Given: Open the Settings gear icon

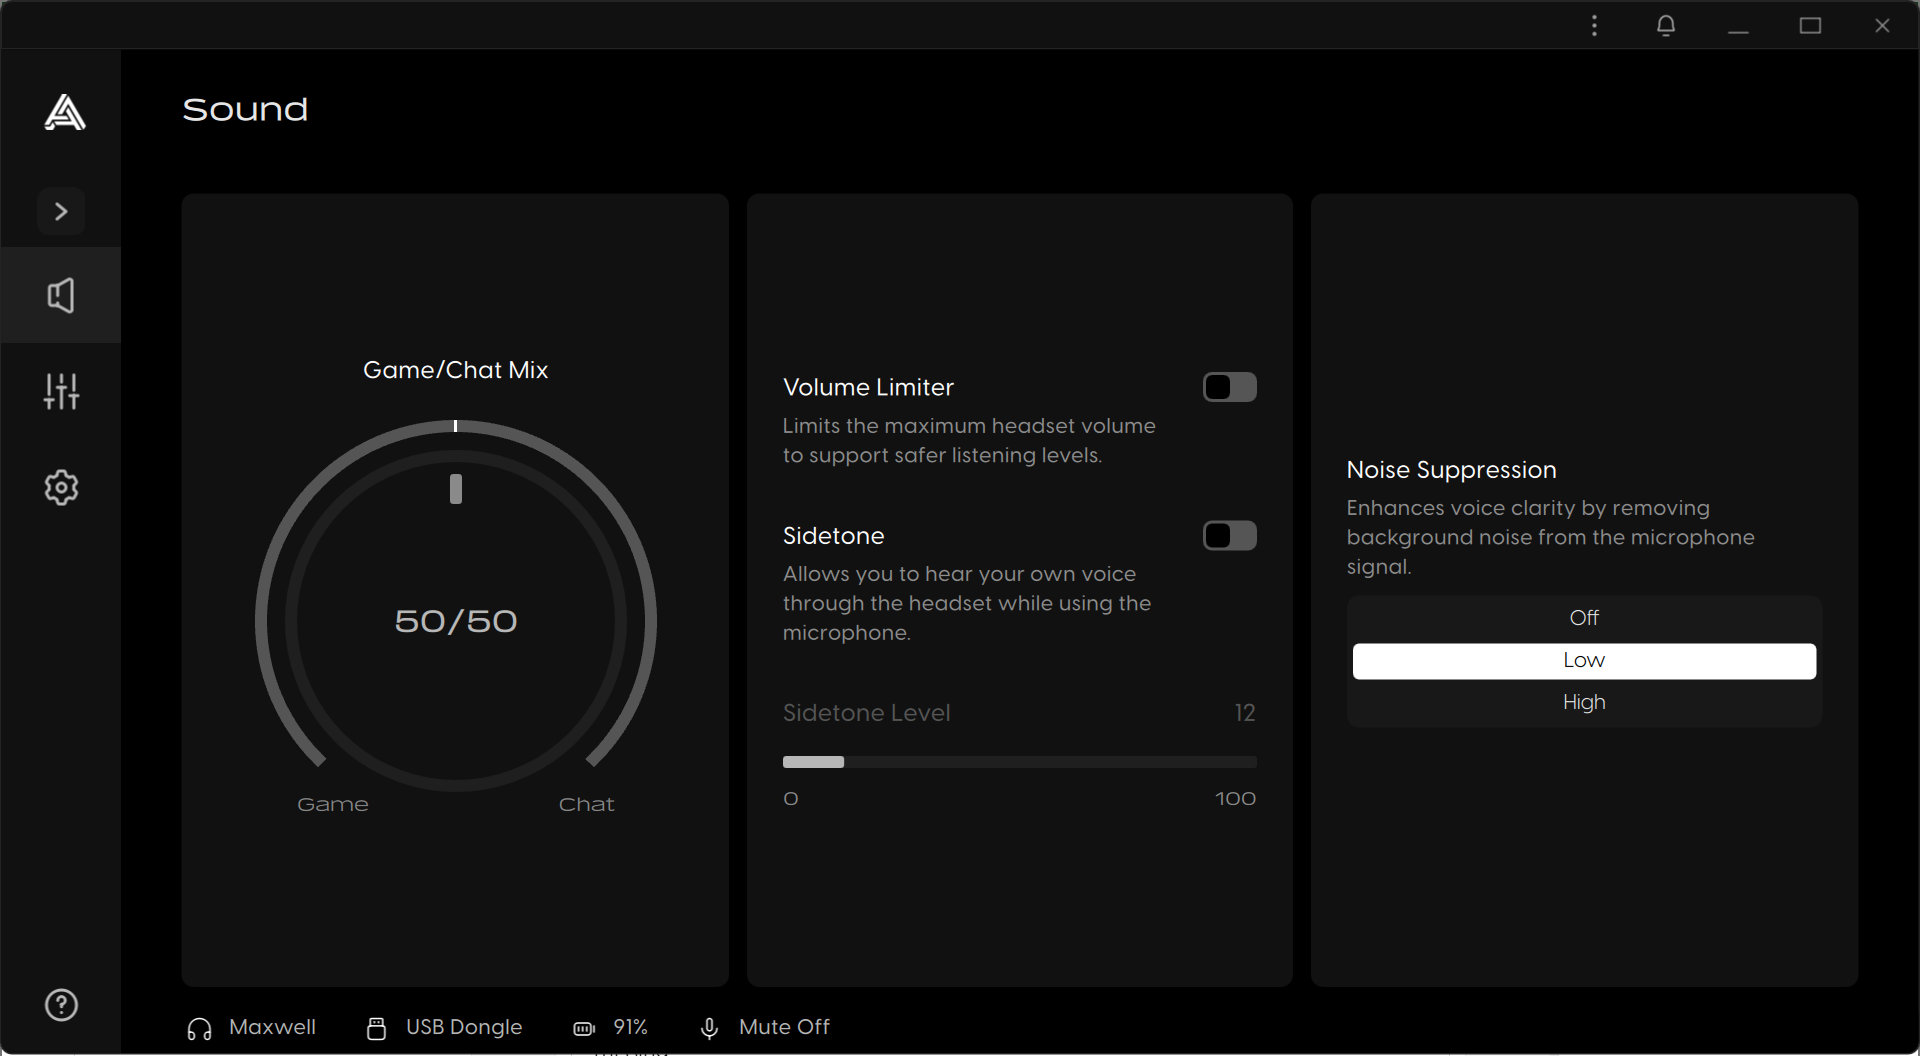Looking at the screenshot, I should [x=61, y=487].
